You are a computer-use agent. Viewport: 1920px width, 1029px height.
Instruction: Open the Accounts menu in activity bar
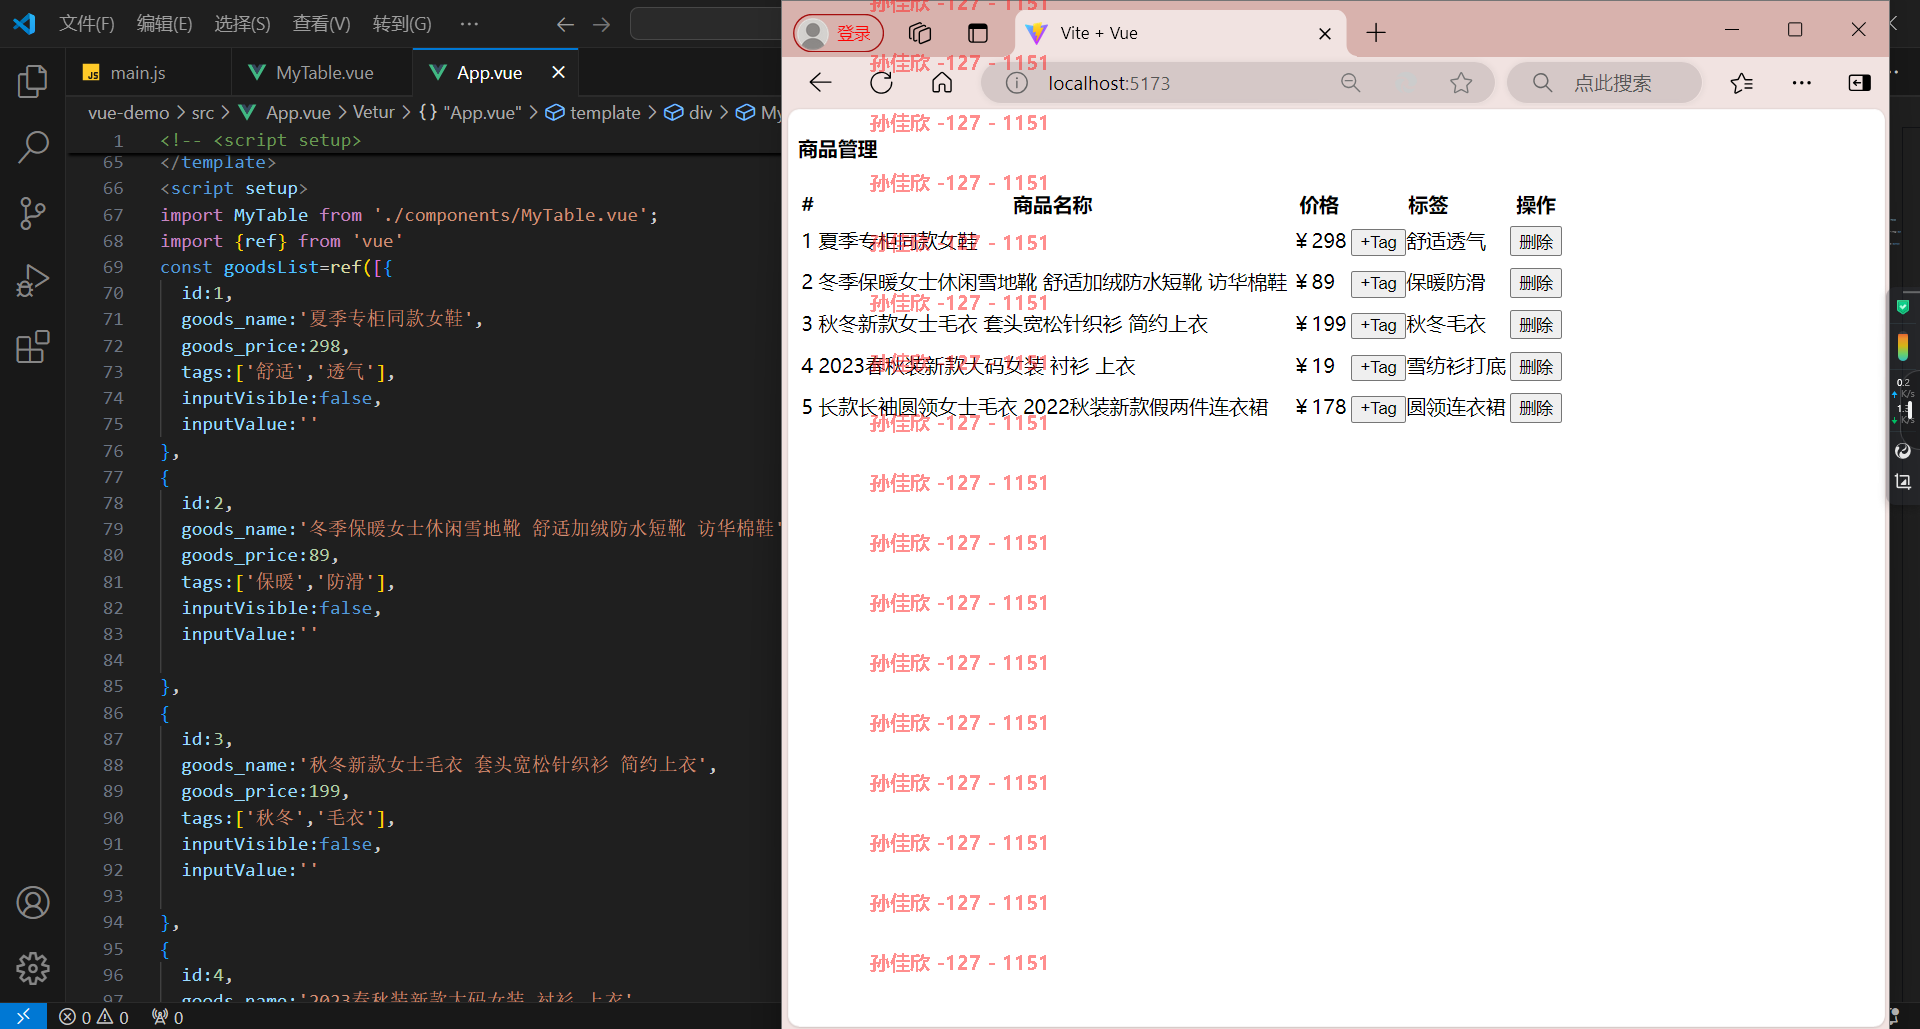(x=32, y=903)
